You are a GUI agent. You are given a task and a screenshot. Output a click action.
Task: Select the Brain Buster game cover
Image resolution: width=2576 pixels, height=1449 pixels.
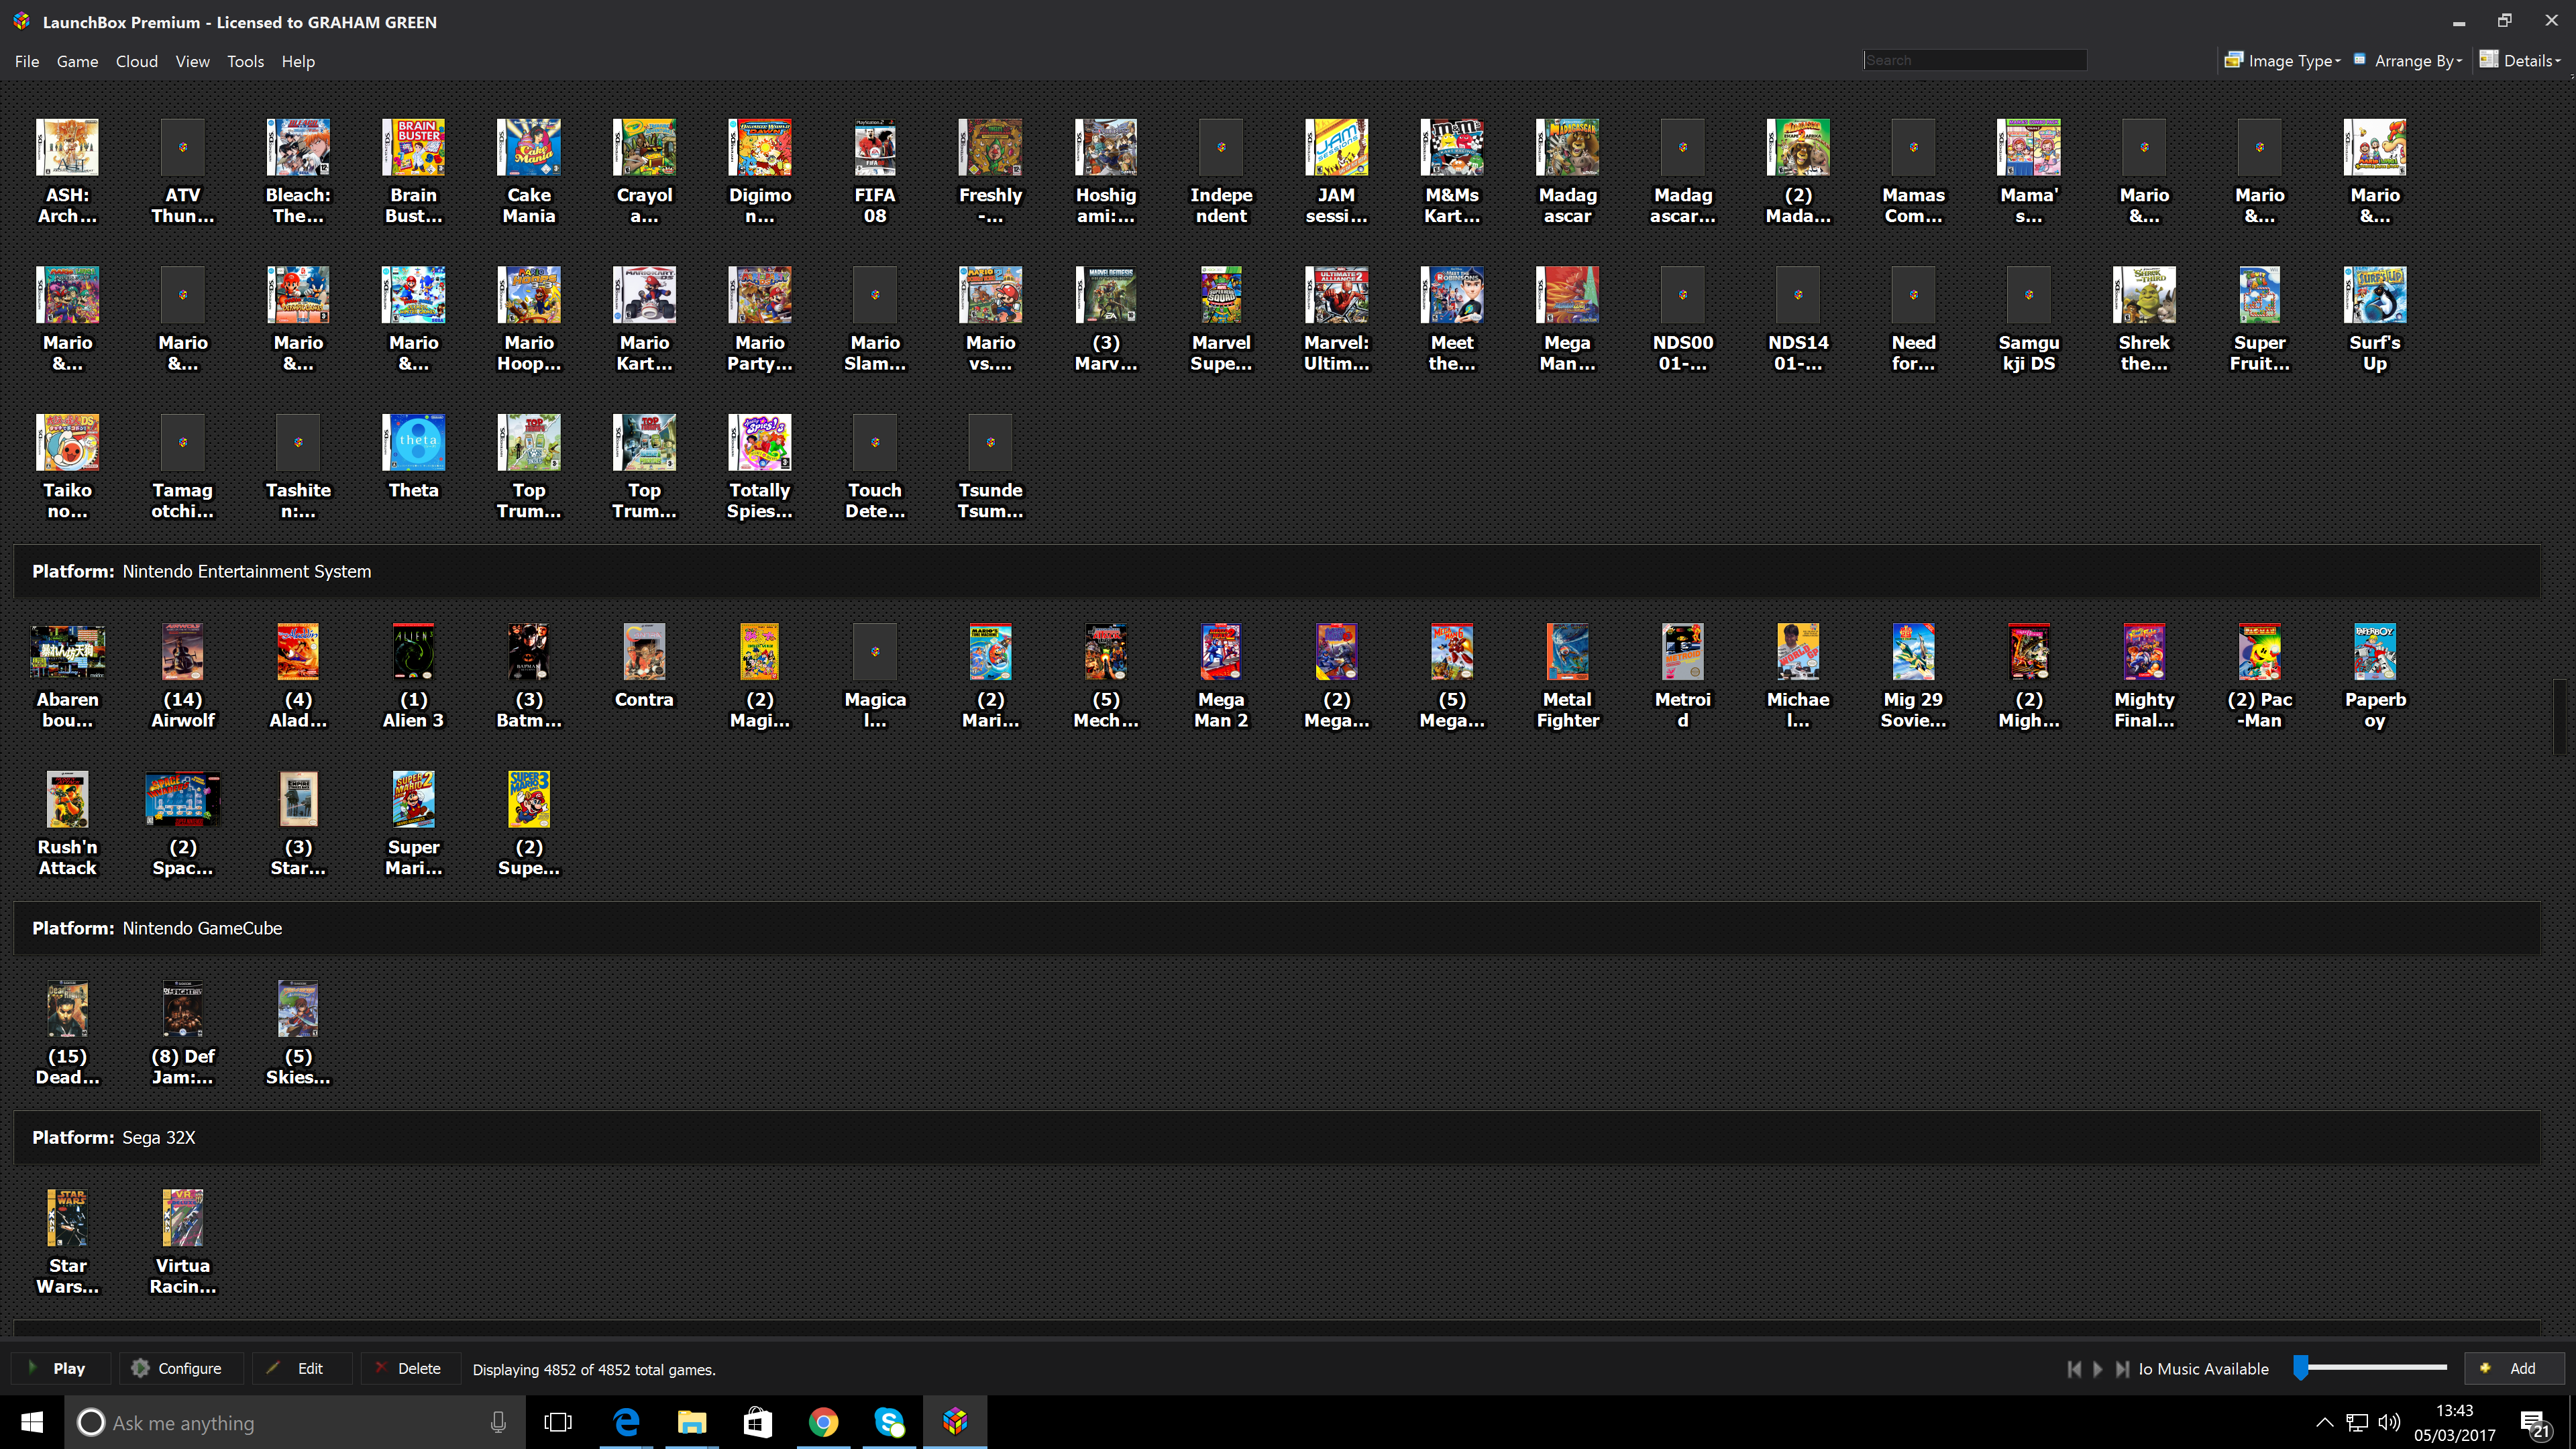(413, 147)
